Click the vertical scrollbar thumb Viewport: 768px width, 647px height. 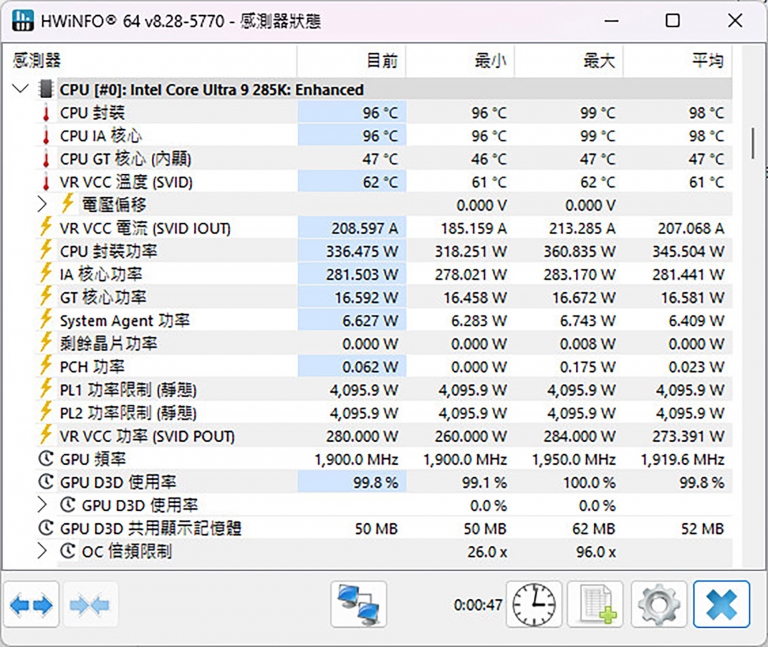[753, 142]
